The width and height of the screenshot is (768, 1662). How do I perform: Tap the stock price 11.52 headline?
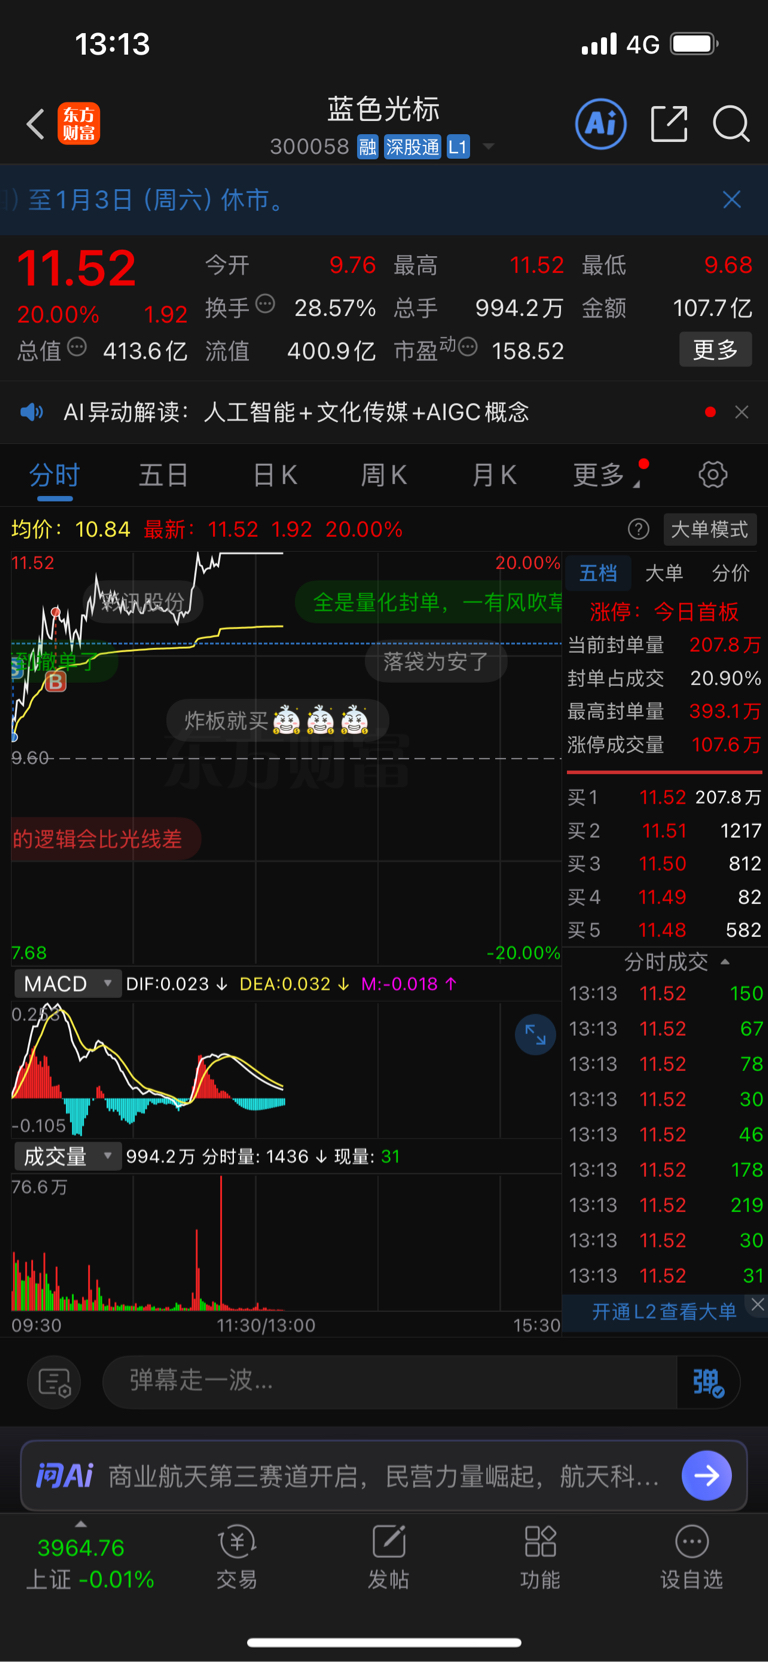pos(76,268)
